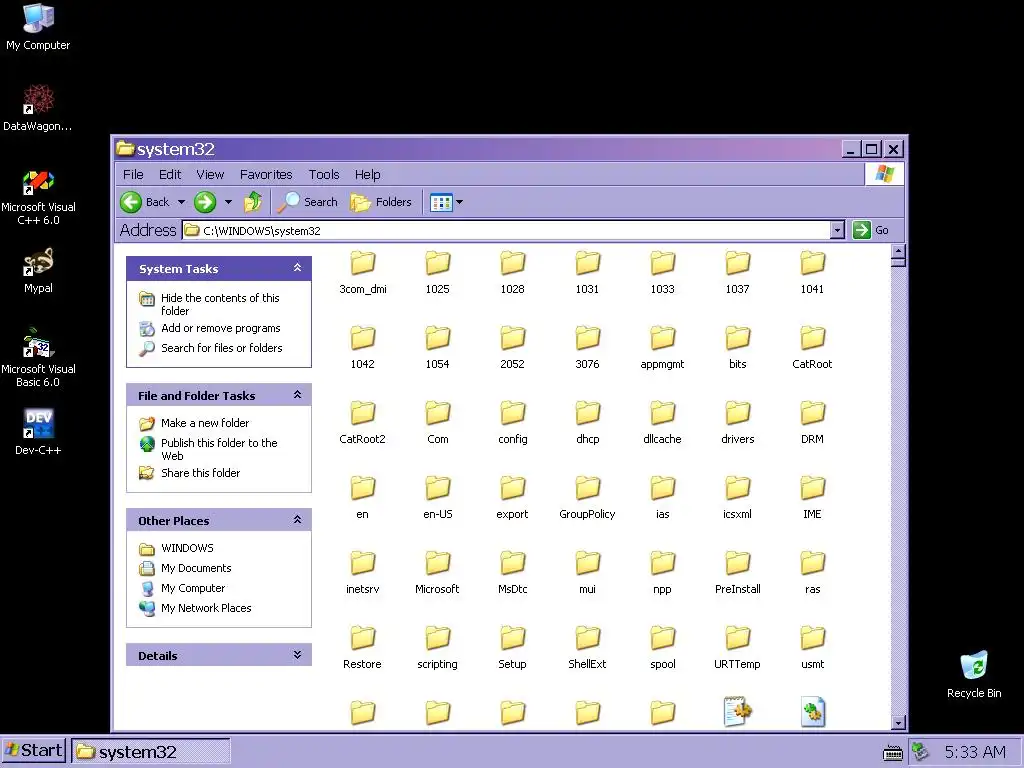The width and height of the screenshot is (1024, 768).
Task: Launch the Mypal browser icon
Action: point(38,270)
